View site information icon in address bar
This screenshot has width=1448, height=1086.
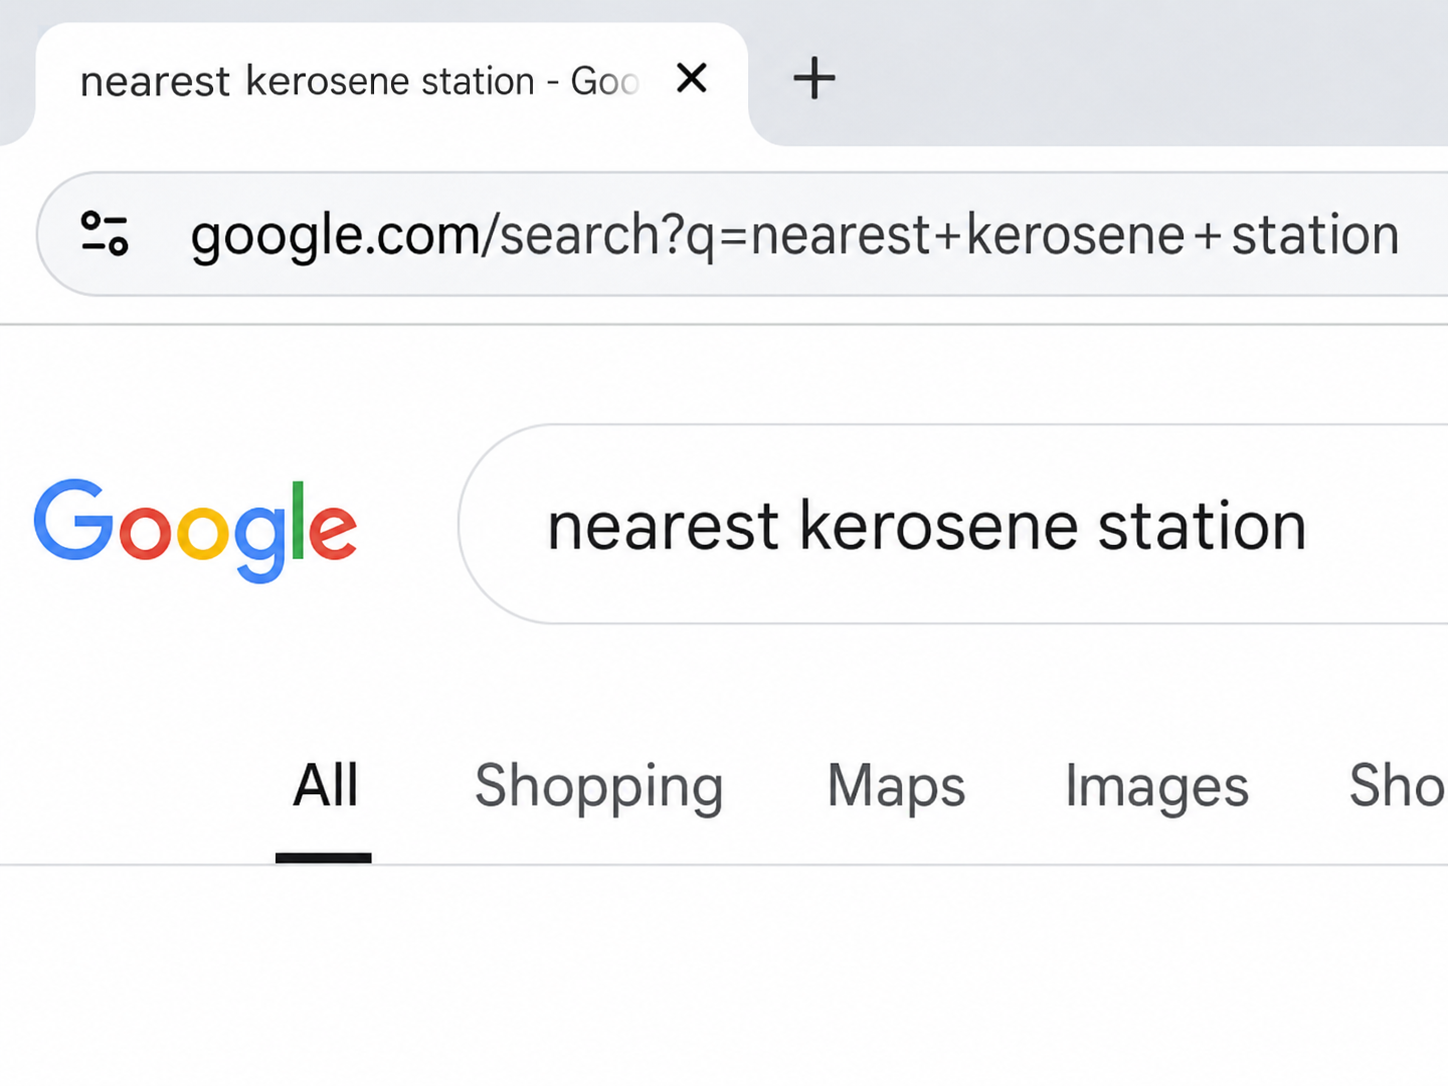(105, 234)
